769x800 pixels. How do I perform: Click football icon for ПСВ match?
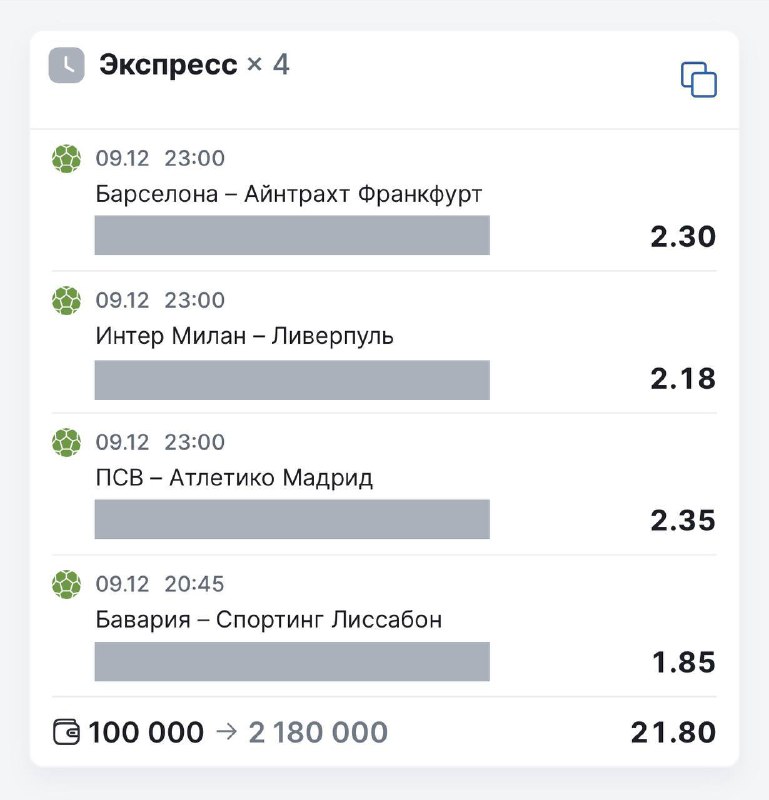coord(66,443)
